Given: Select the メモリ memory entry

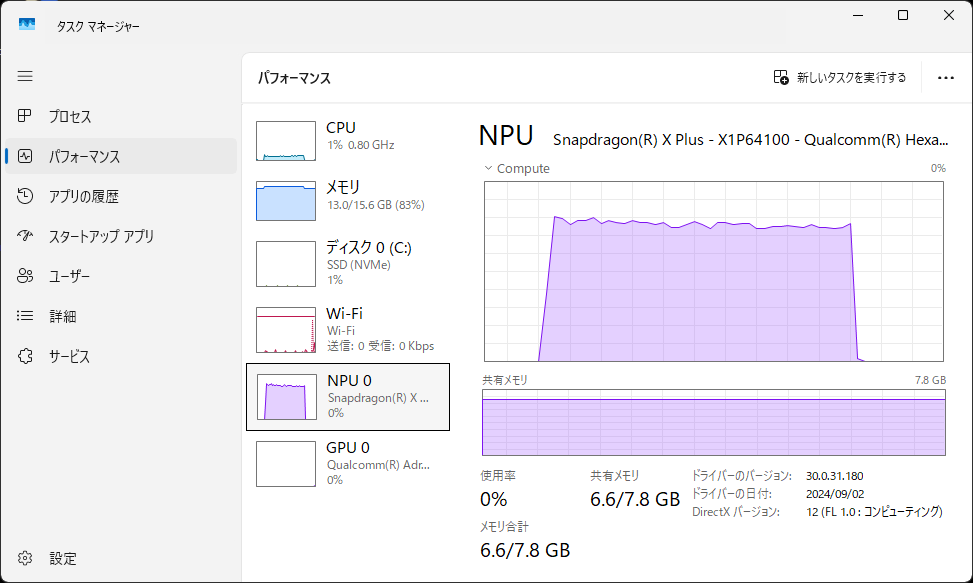Looking at the screenshot, I should pyautogui.click(x=286, y=201).
